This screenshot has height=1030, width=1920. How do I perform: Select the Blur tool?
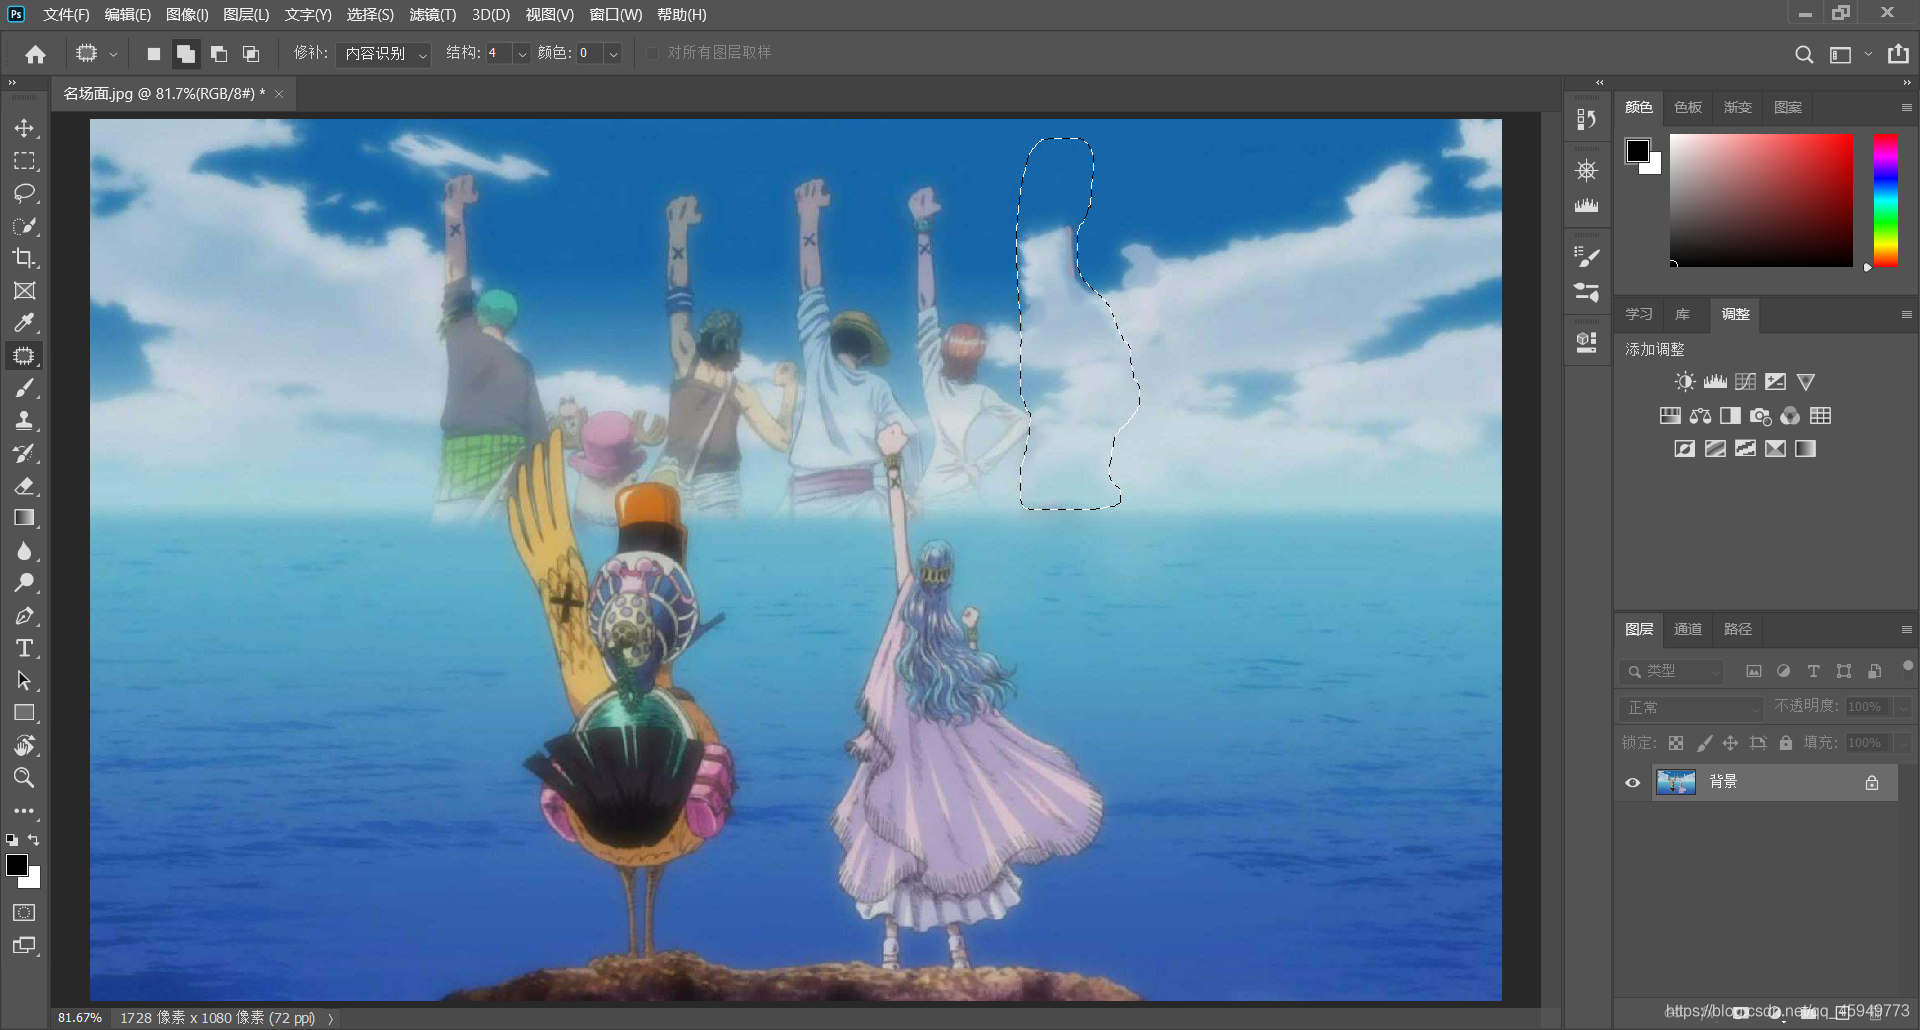24,551
